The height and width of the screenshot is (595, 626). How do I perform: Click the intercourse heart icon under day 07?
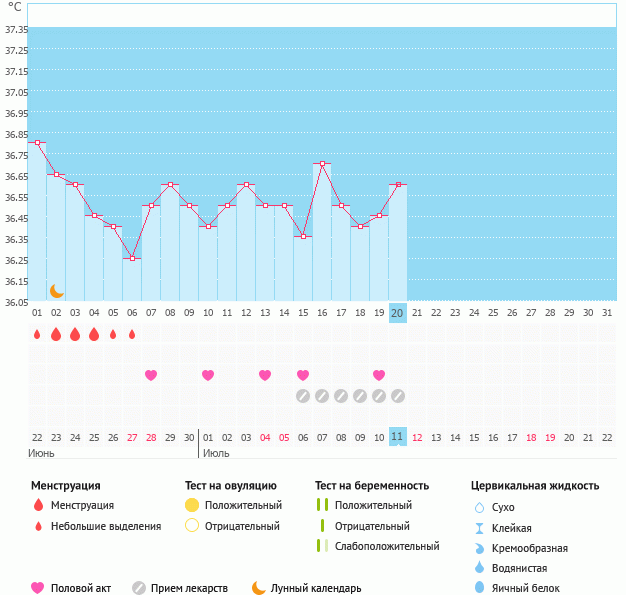point(151,375)
